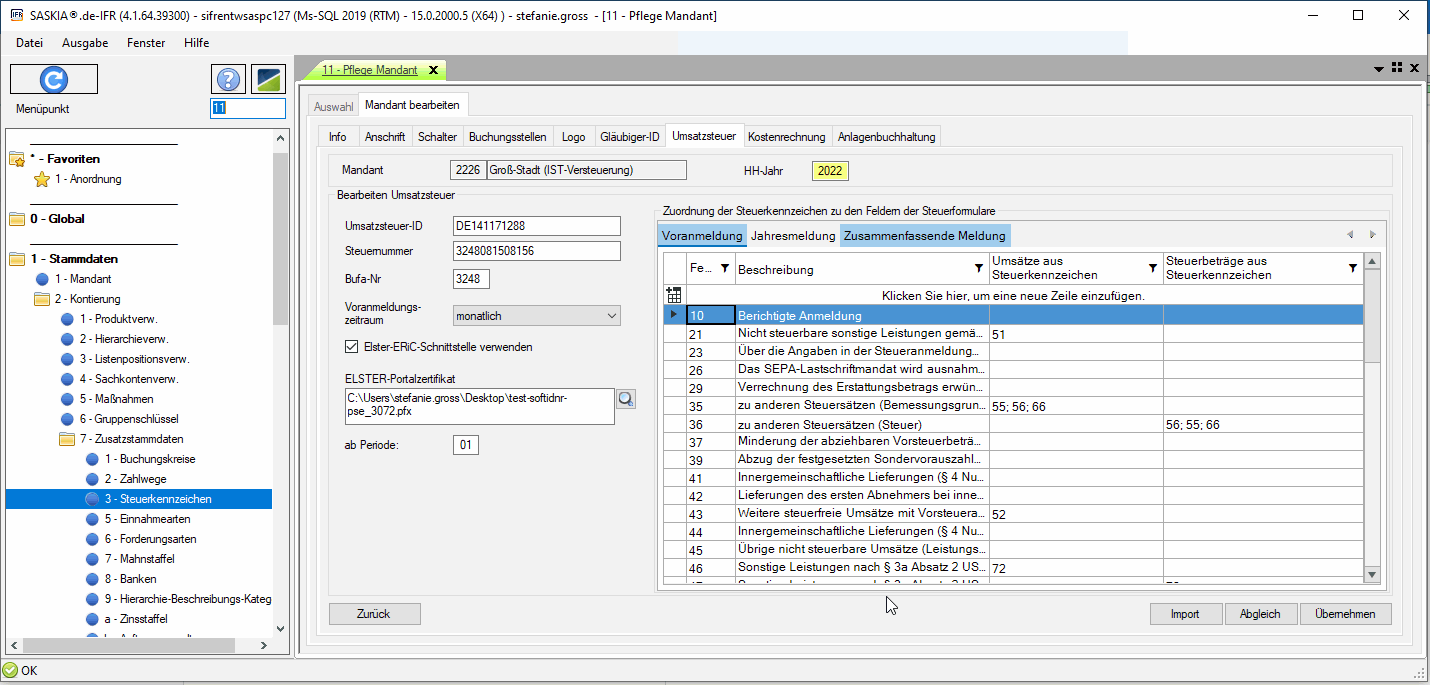Click the new-row grid icon in table
The width and height of the screenshot is (1430, 685).
[674, 296]
